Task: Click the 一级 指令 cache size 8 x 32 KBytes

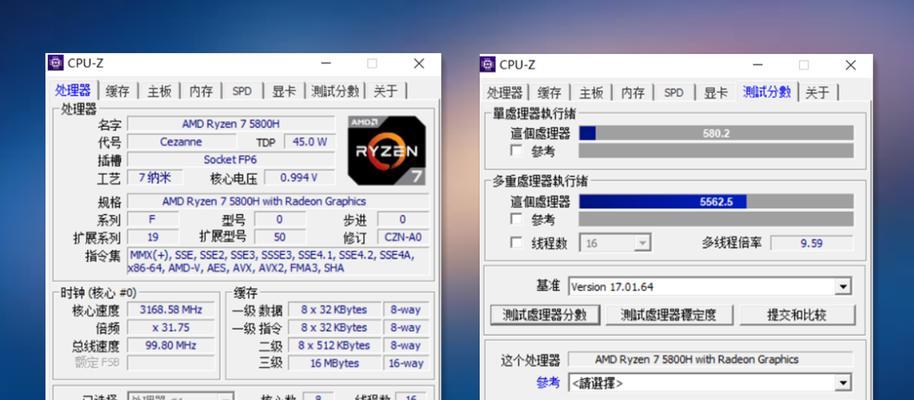Action: click(x=335, y=327)
